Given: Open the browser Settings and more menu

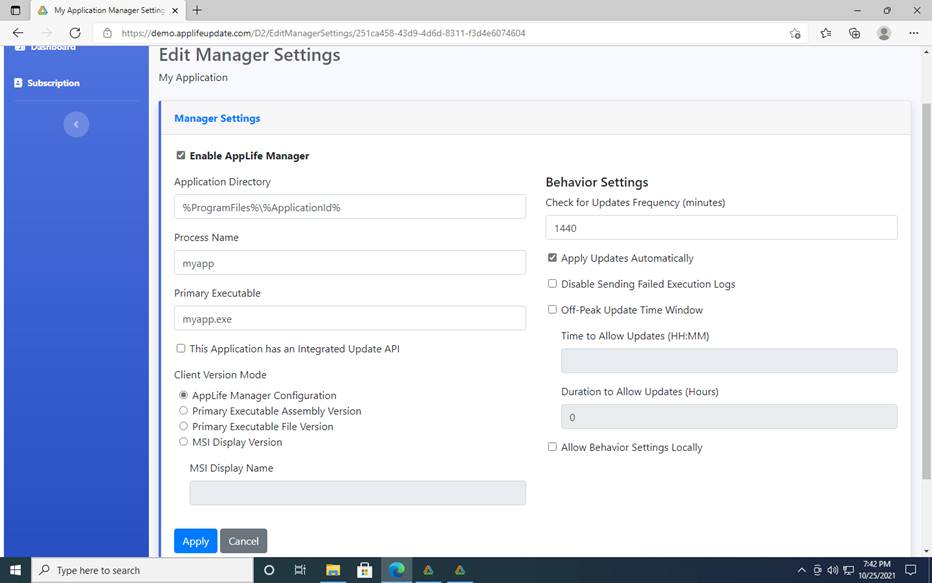Looking at the screenshot, I should tap(914, 33).
